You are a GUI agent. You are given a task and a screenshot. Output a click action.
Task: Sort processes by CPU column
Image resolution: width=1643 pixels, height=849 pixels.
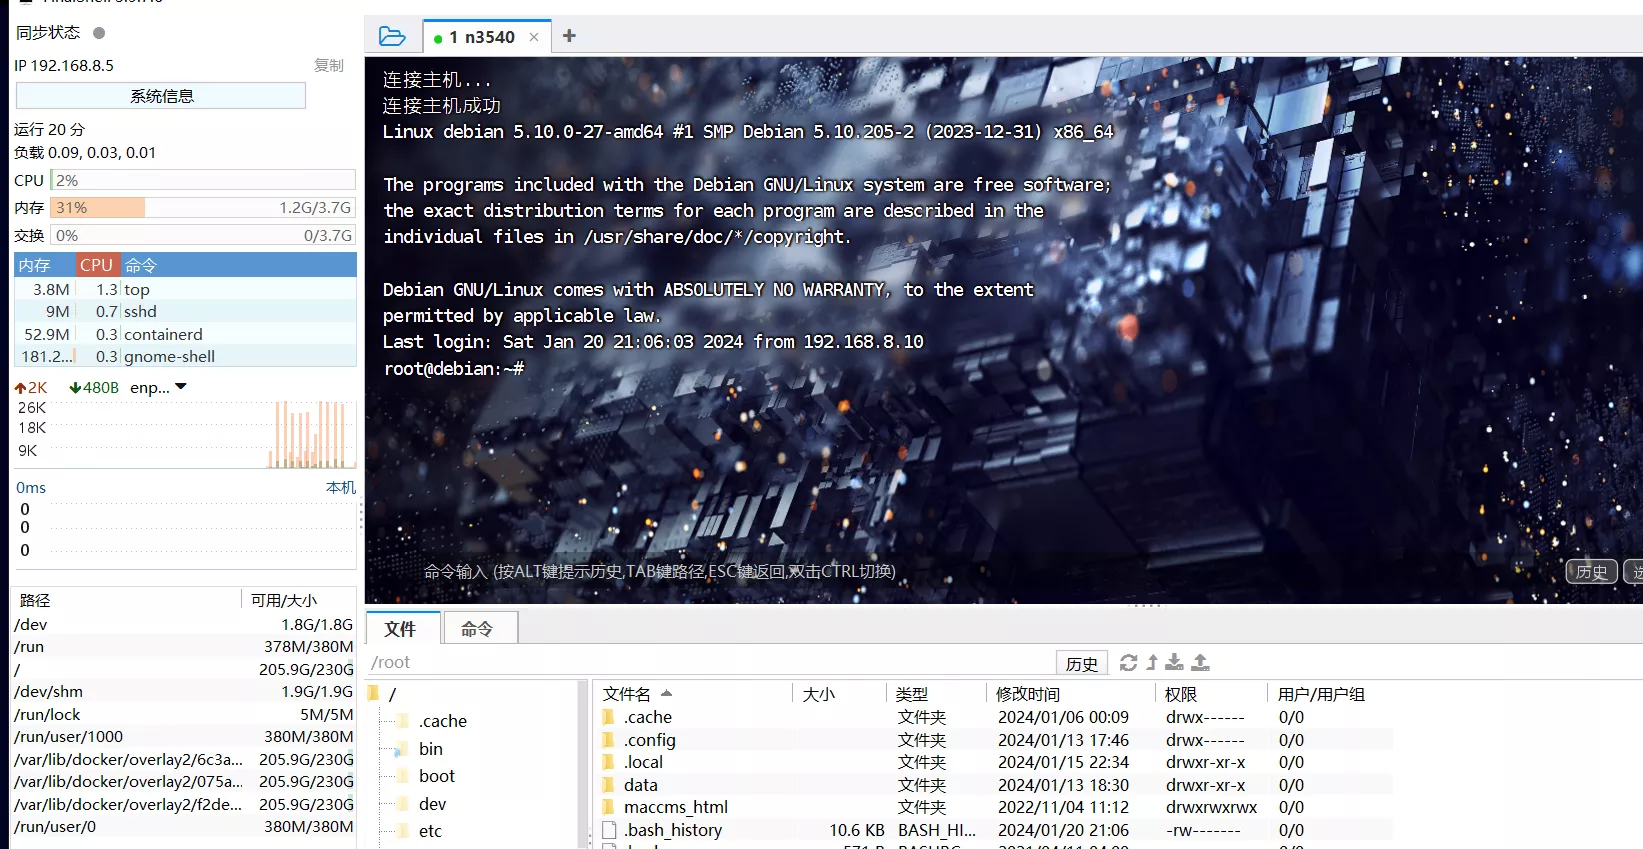click(x=97, y=265)
